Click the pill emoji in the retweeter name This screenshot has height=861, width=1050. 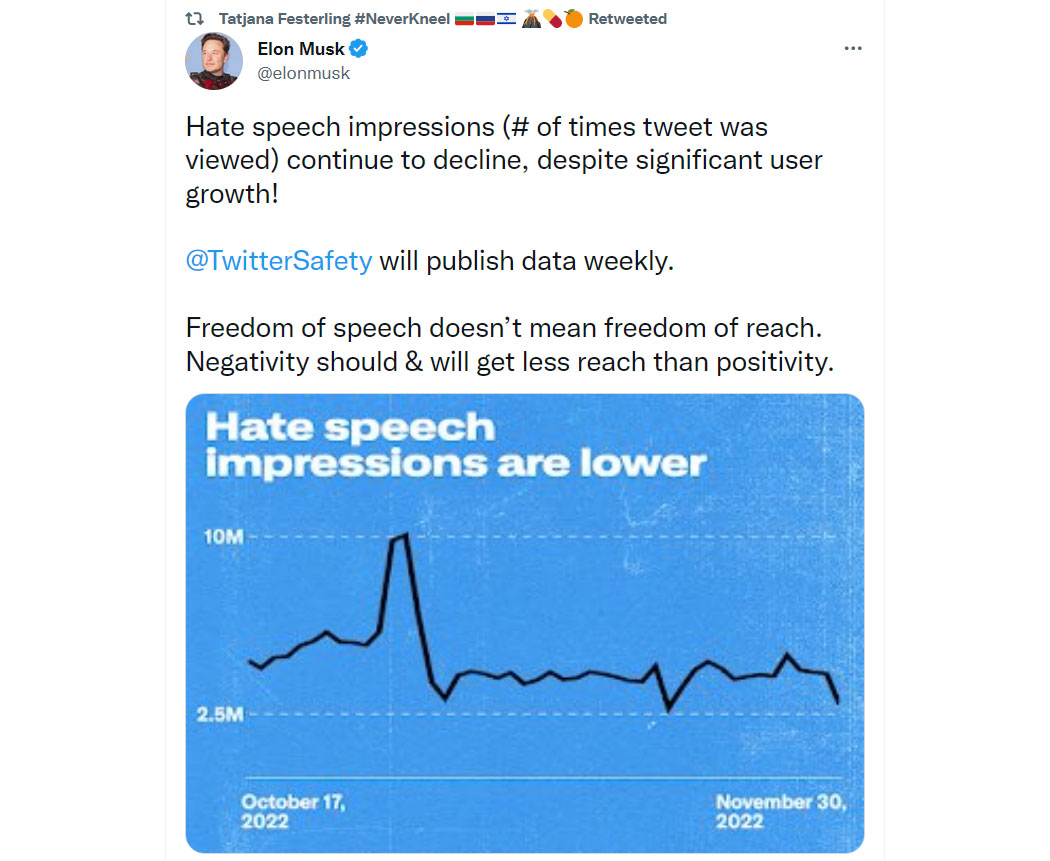point(552,19)
